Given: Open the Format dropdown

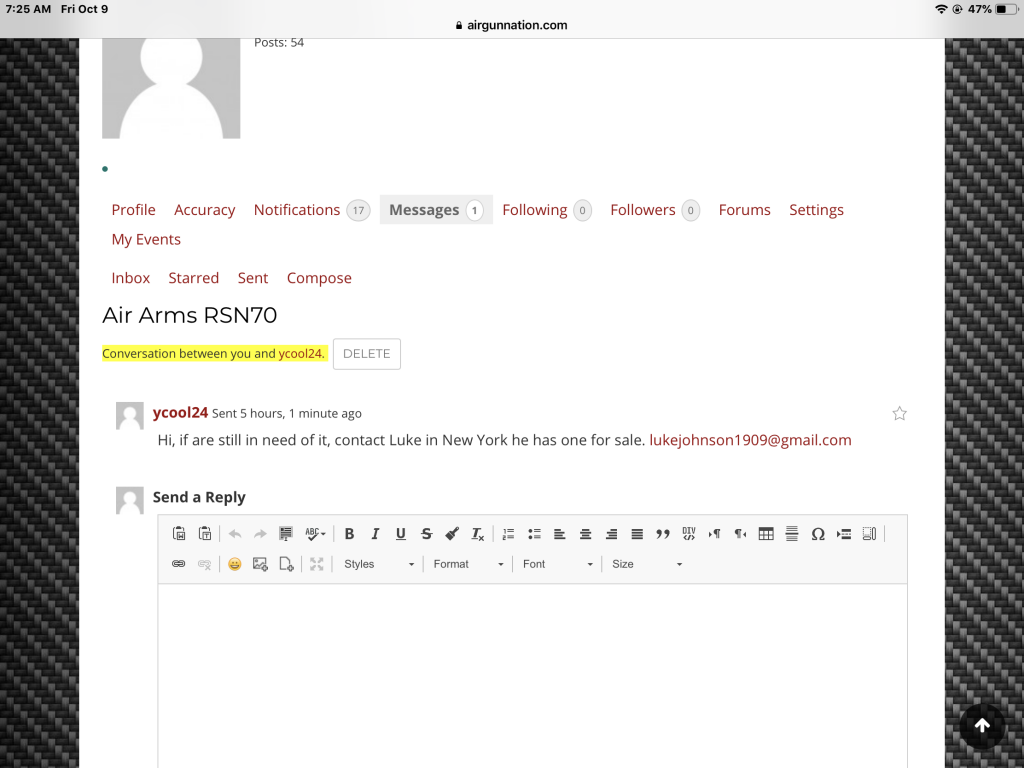Looking at the screenshot, I should click(468, 564).
